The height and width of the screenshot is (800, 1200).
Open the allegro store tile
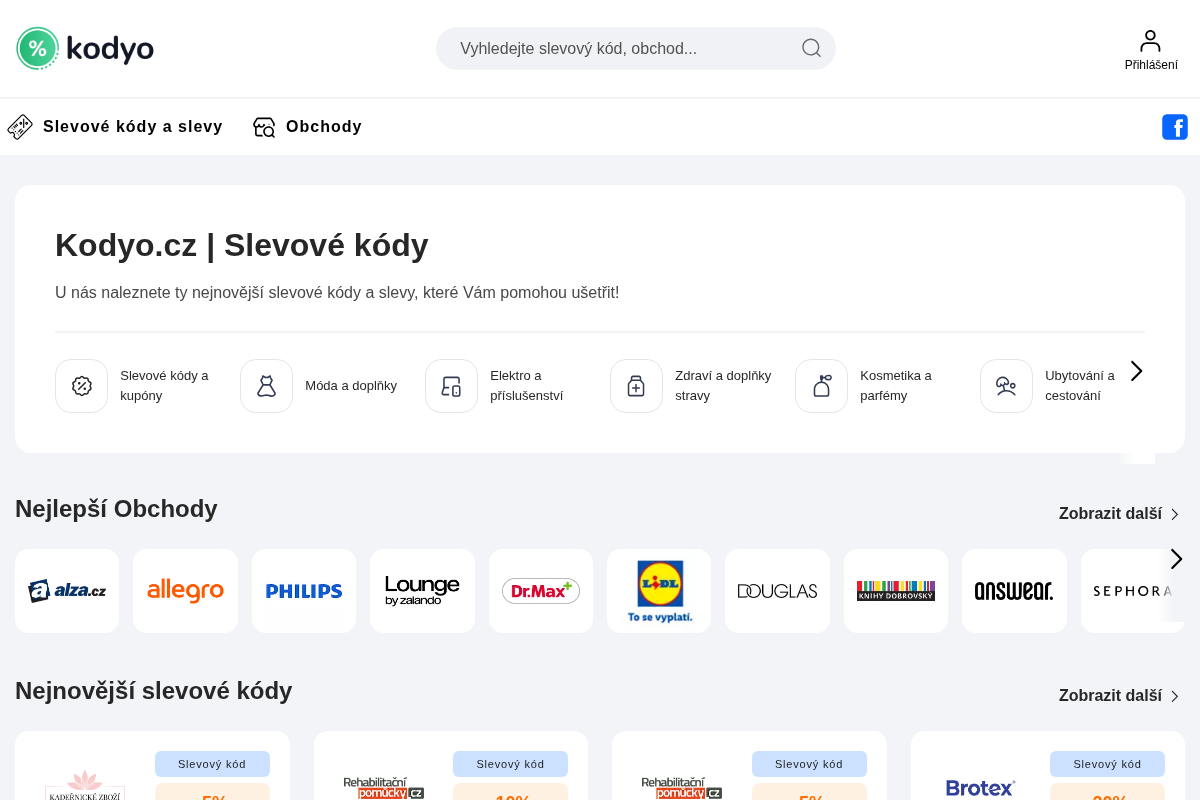pos(185,591)
